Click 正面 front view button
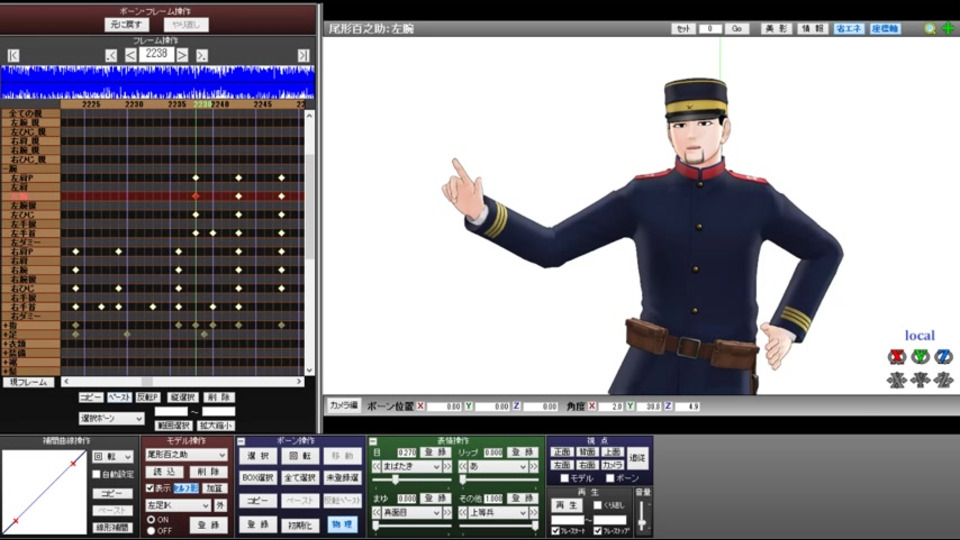This screenshot has width=960, height=540. [561, 452]
